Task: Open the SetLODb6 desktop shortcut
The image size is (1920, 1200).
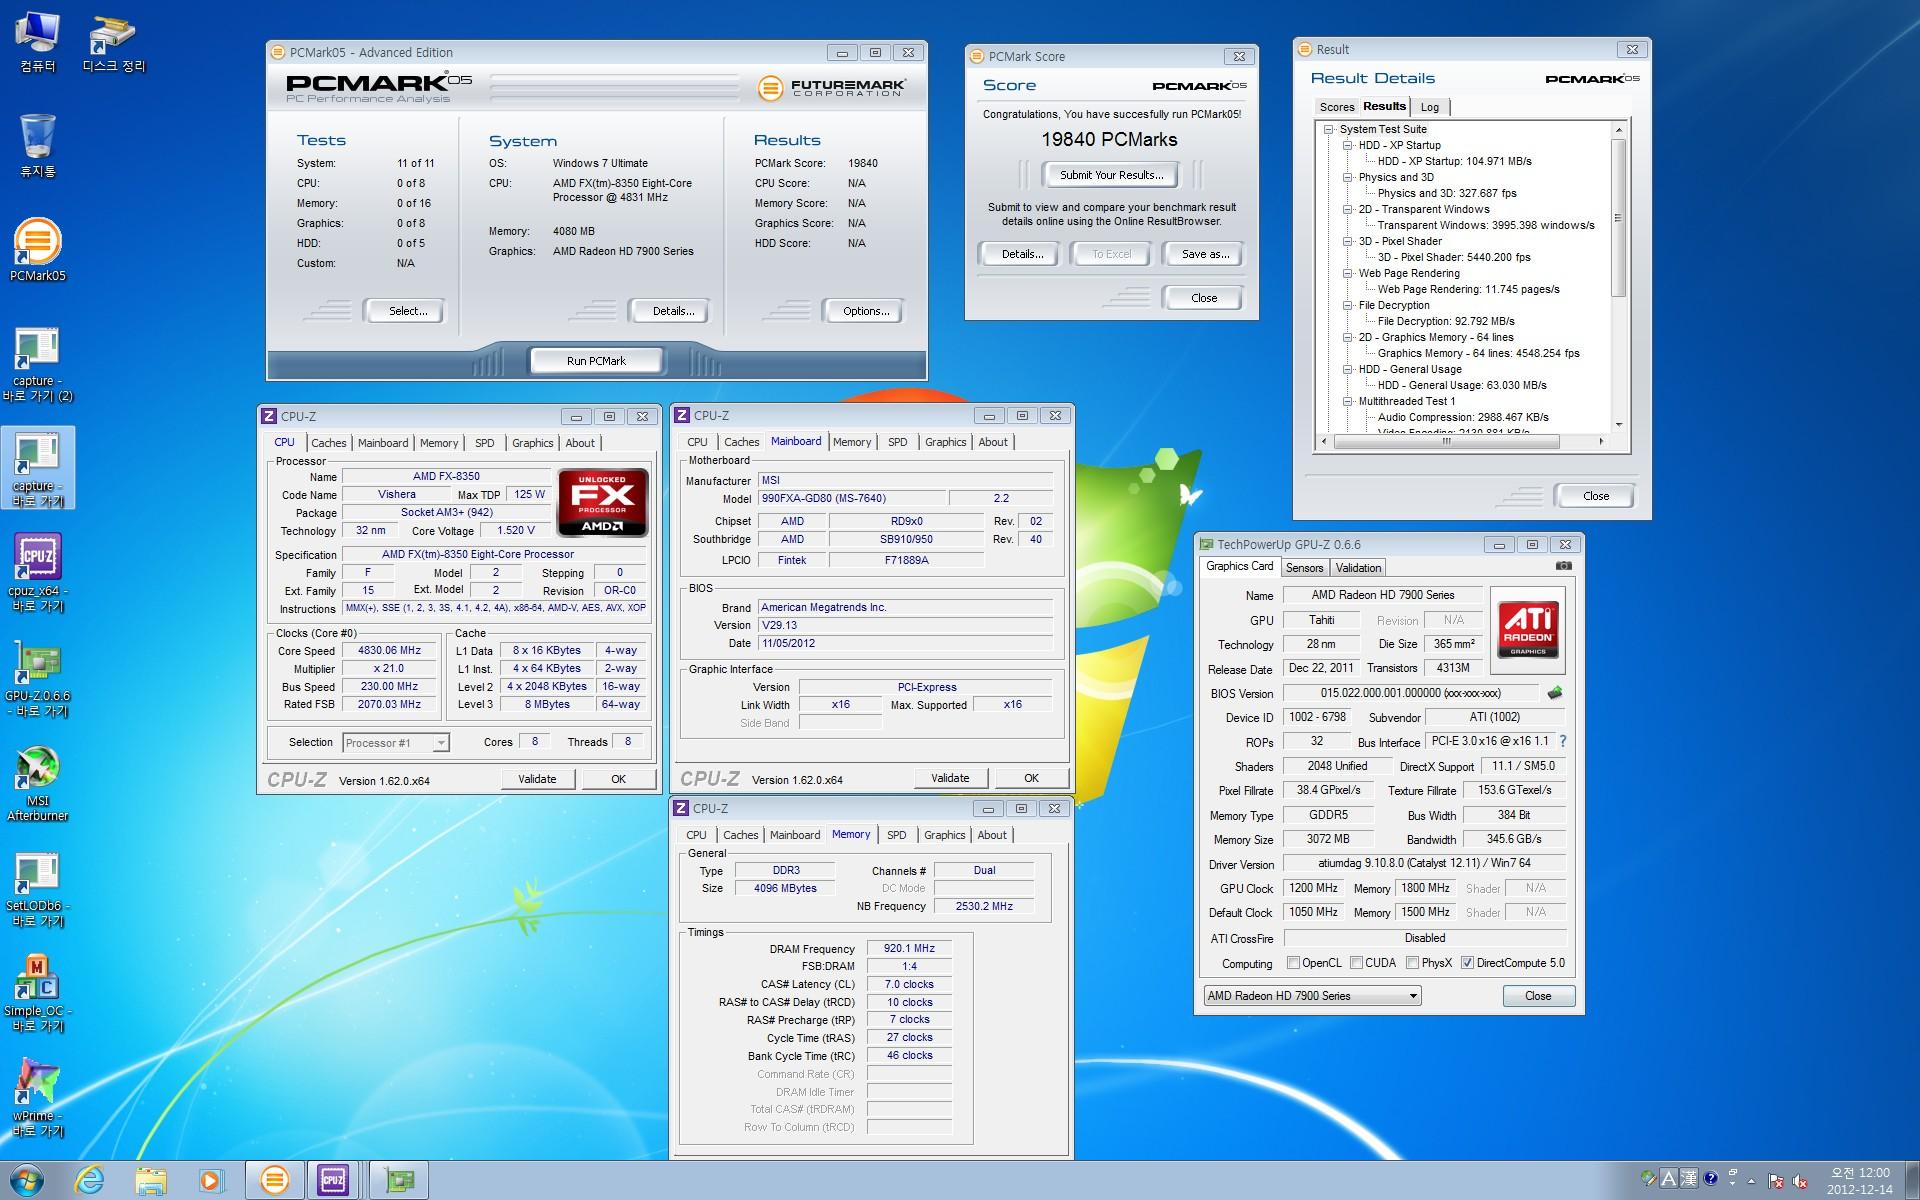Action: click(x=37, y=887)
